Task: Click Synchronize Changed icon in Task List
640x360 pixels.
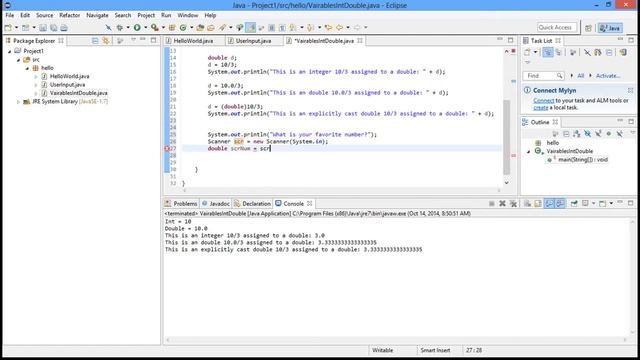Action: click(x=623, y=52)
